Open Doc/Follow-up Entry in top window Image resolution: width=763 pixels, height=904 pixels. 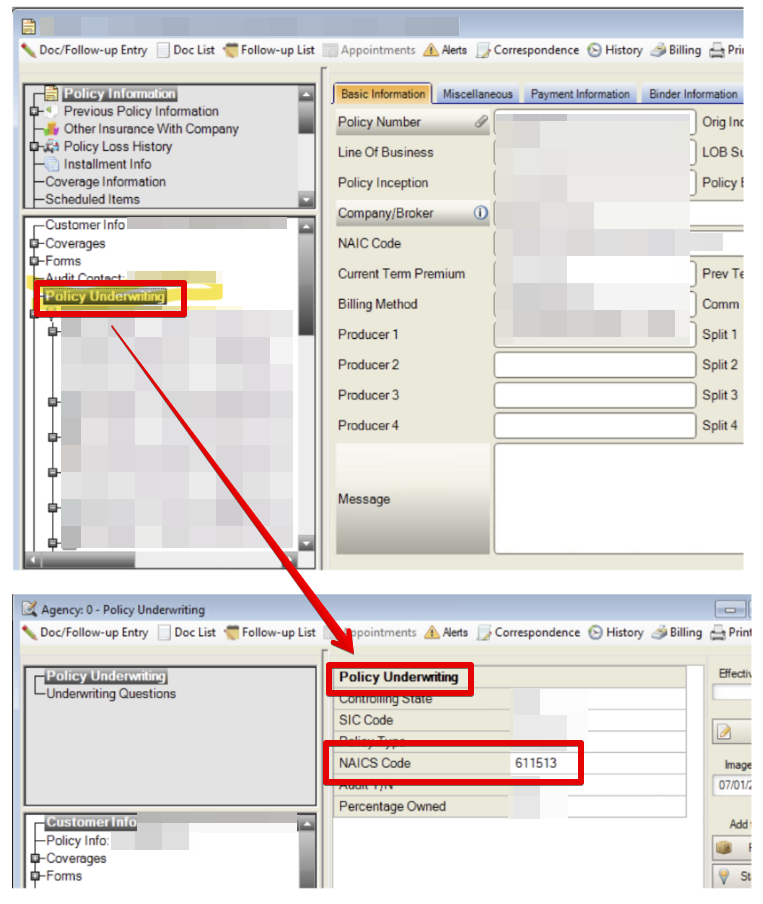pyautogui.click(x=85, y=50)
